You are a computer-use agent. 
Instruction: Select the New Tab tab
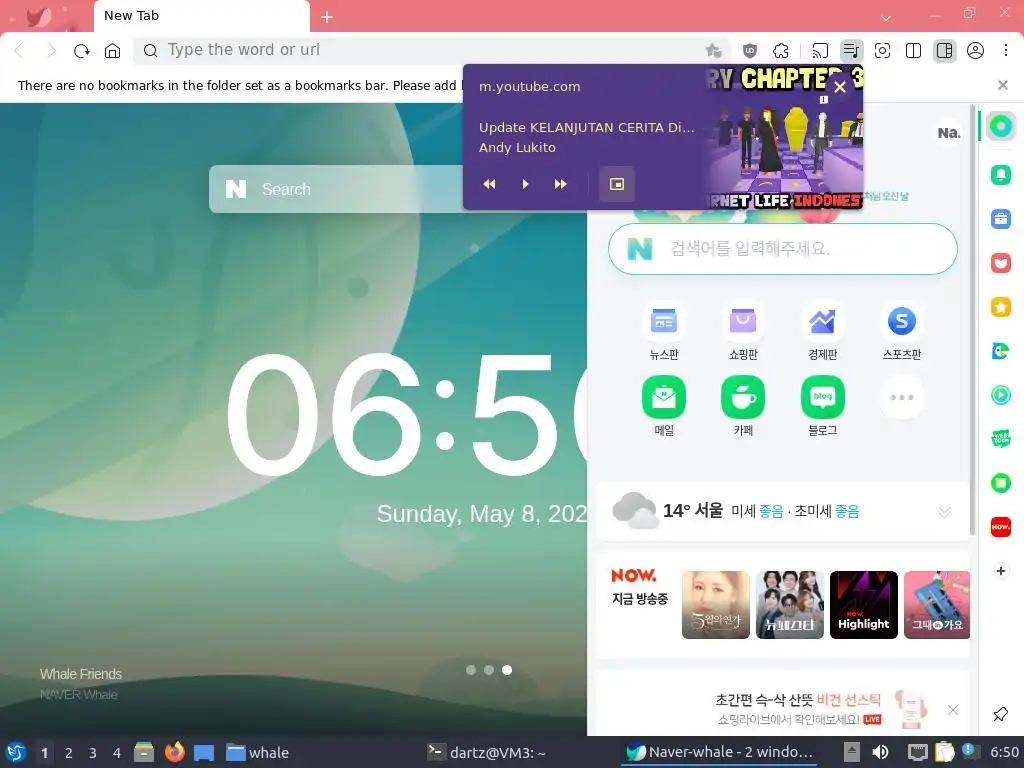pos(202,16)
